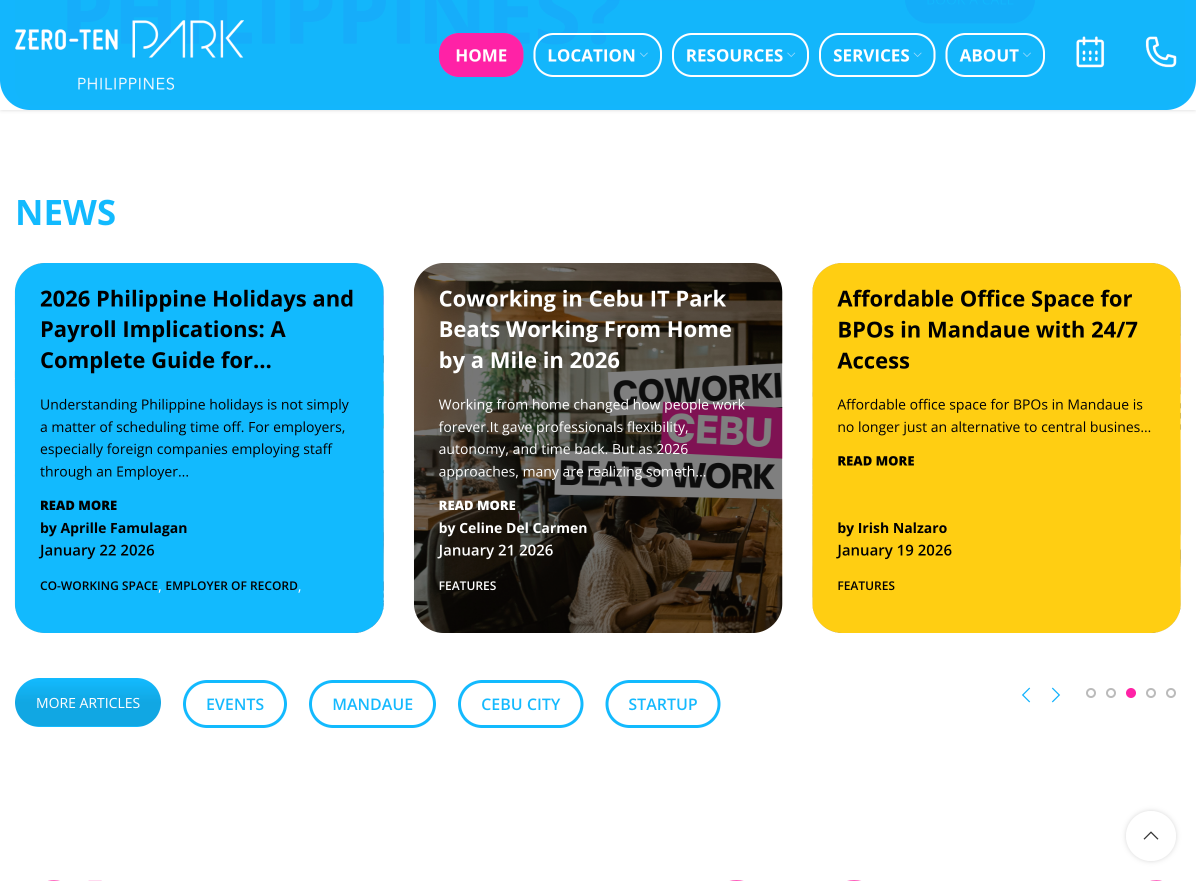
Task: Select the last carousel pagination dot
Action: coord(1171,693)
